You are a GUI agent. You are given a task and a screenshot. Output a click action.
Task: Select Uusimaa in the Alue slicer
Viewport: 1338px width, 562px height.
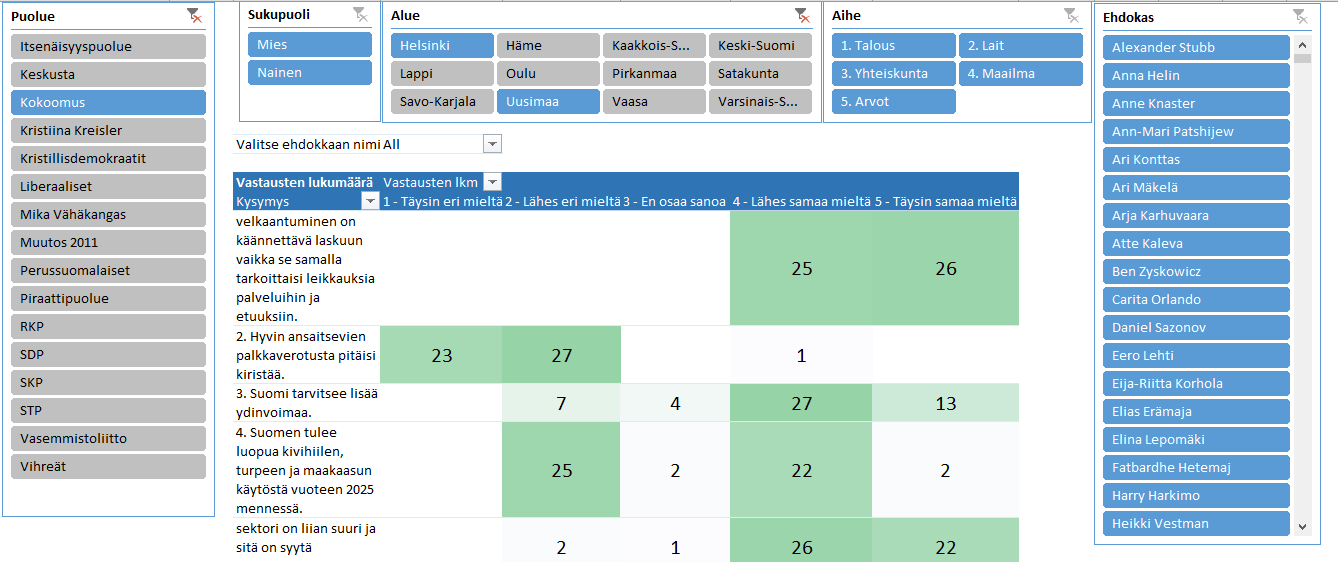548,102
